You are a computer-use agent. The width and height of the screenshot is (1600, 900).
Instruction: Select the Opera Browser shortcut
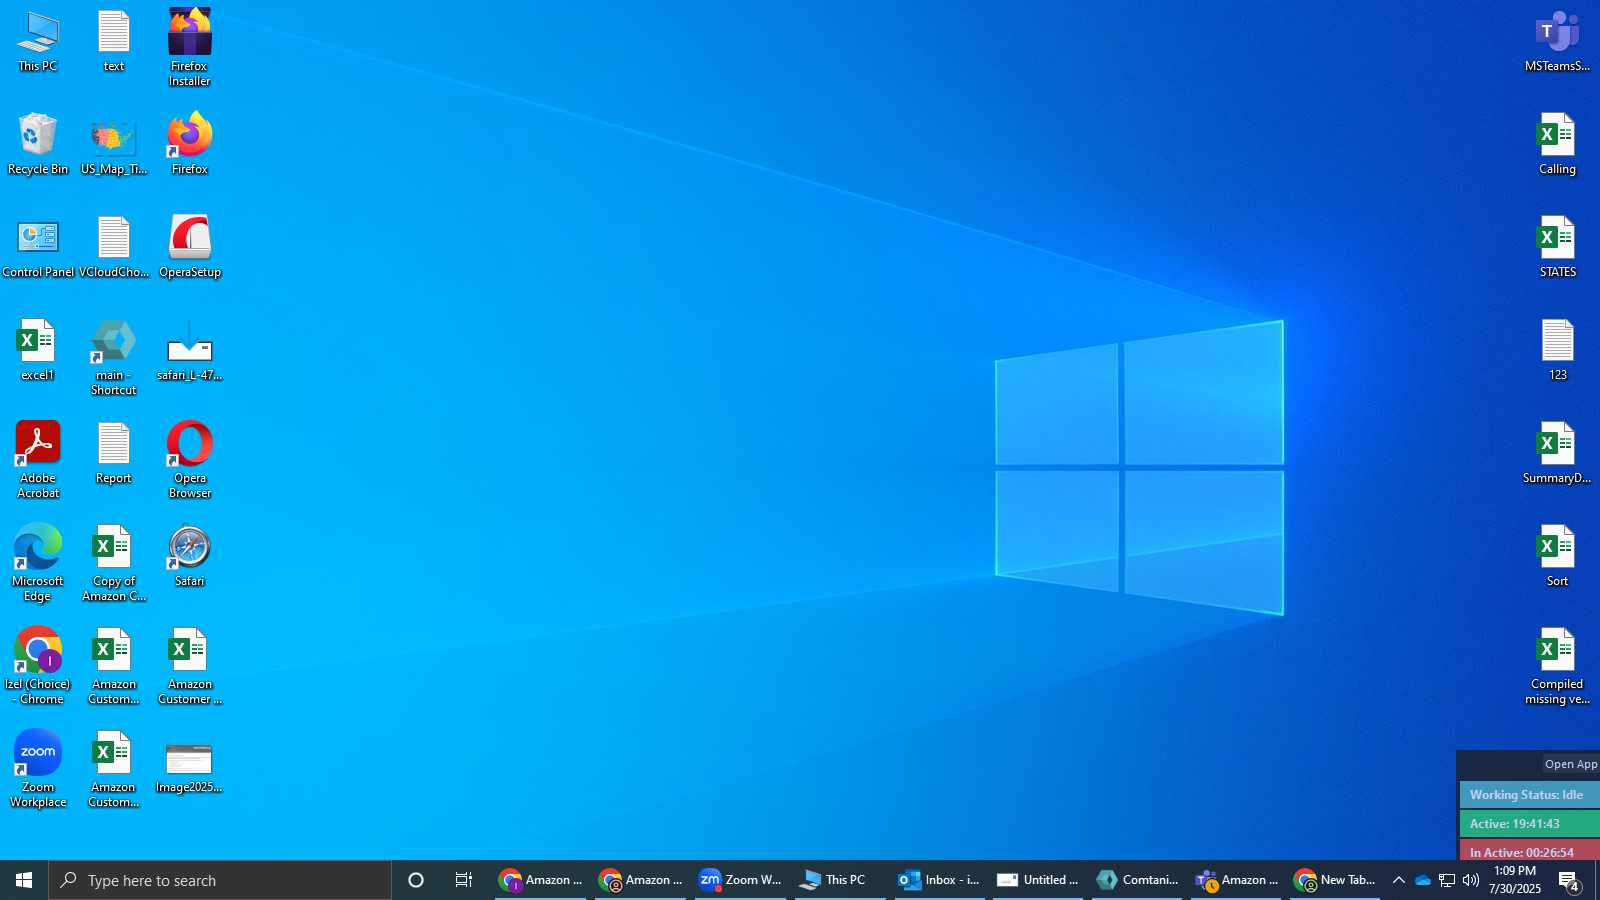pyautogui.click(x=190, y=461)
